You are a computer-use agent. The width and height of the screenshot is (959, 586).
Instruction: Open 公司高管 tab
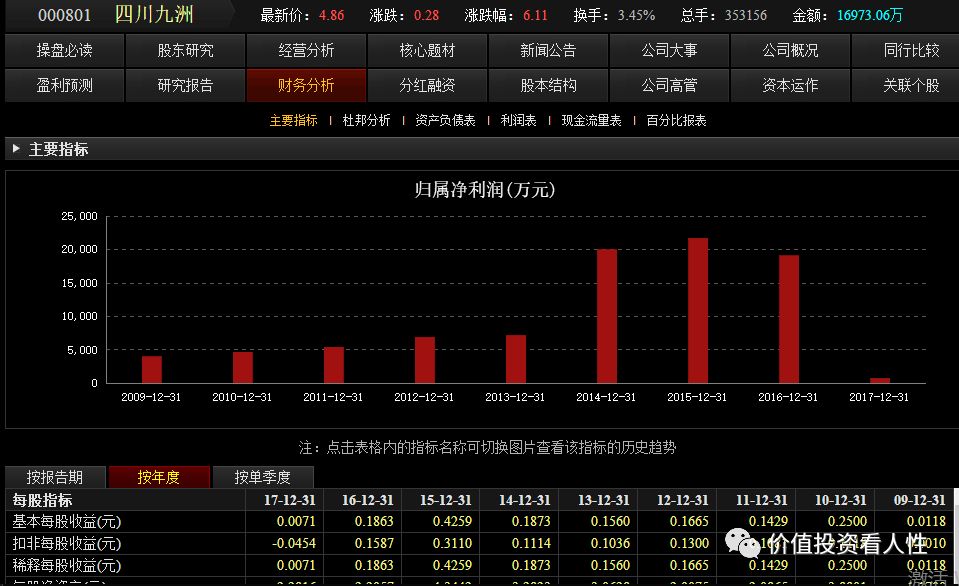click(670, 85)
